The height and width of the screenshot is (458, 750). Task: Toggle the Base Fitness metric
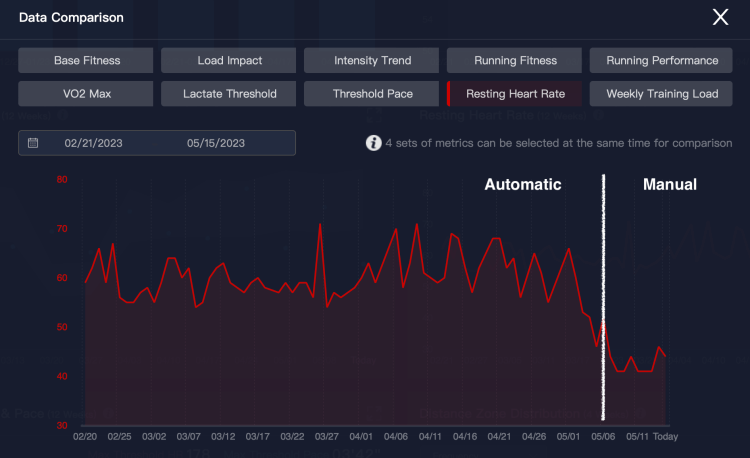86,60
